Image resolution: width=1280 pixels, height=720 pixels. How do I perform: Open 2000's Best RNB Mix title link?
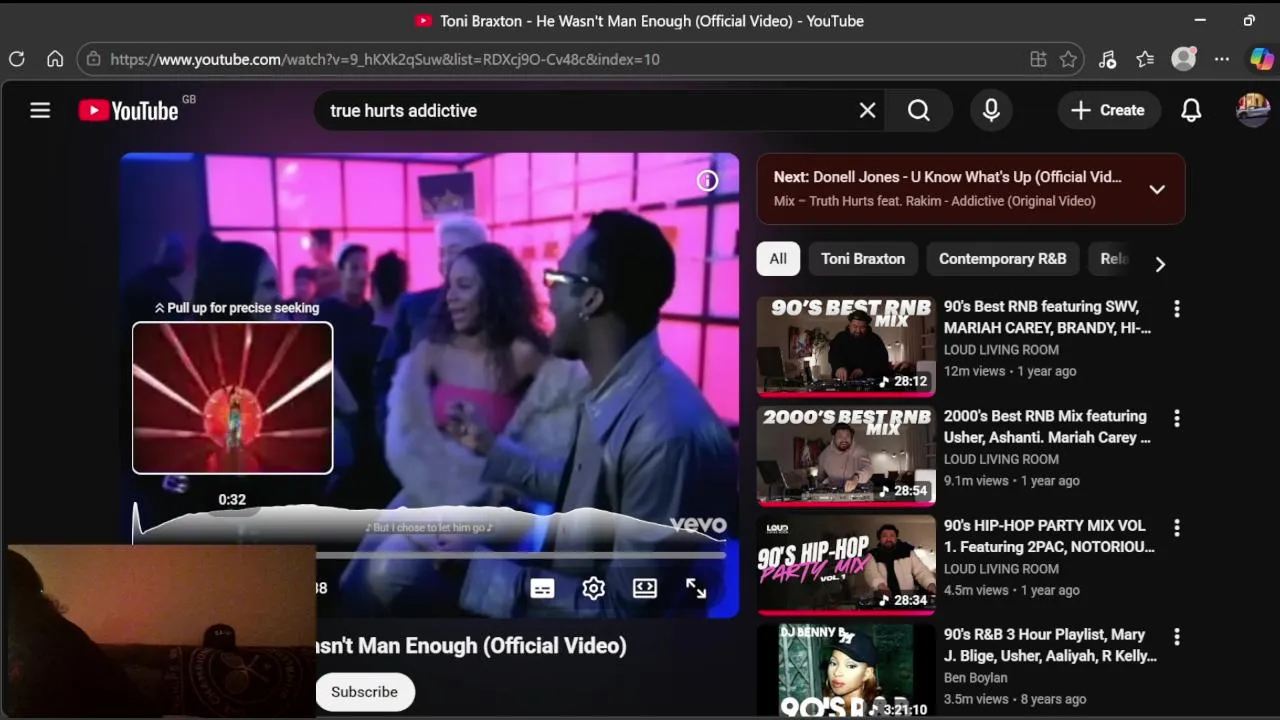pyautogui.click(x=1047, y=426)
